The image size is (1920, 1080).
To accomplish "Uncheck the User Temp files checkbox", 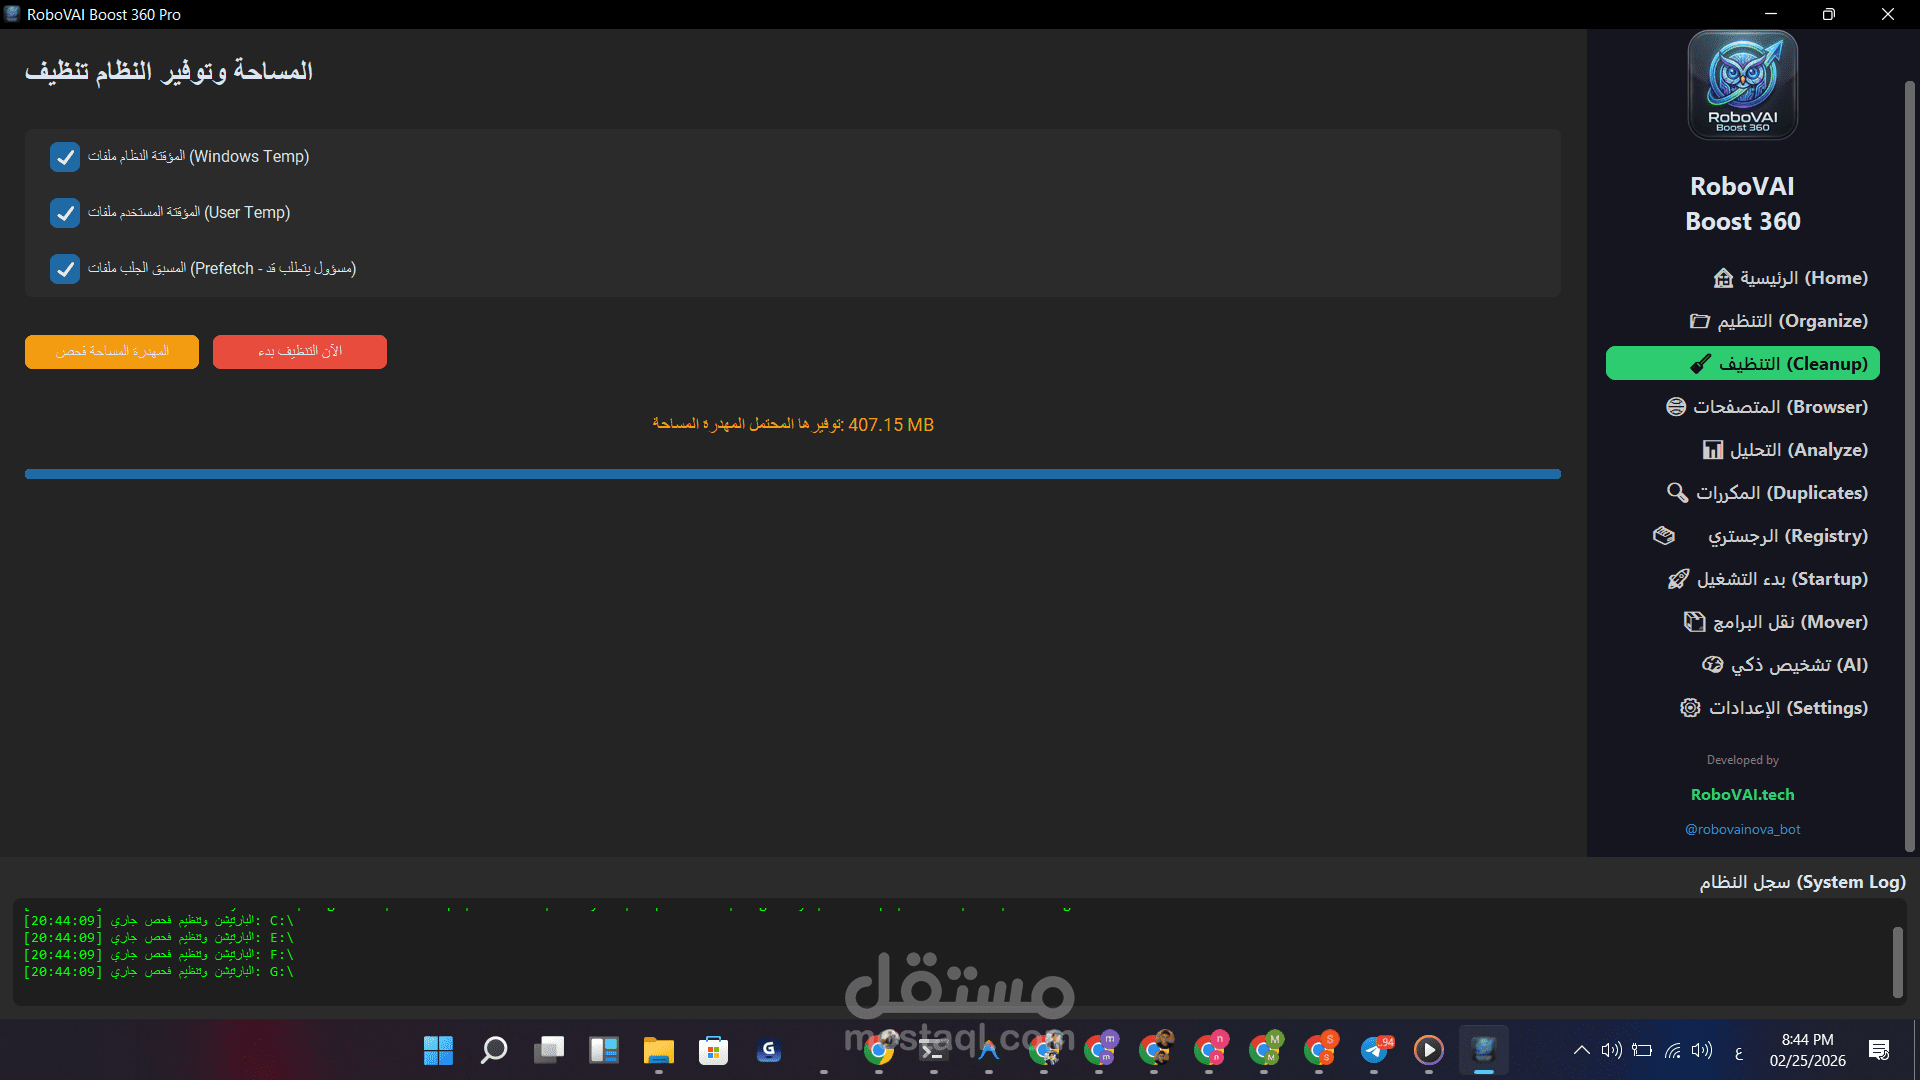I will (x=65, y=213).
